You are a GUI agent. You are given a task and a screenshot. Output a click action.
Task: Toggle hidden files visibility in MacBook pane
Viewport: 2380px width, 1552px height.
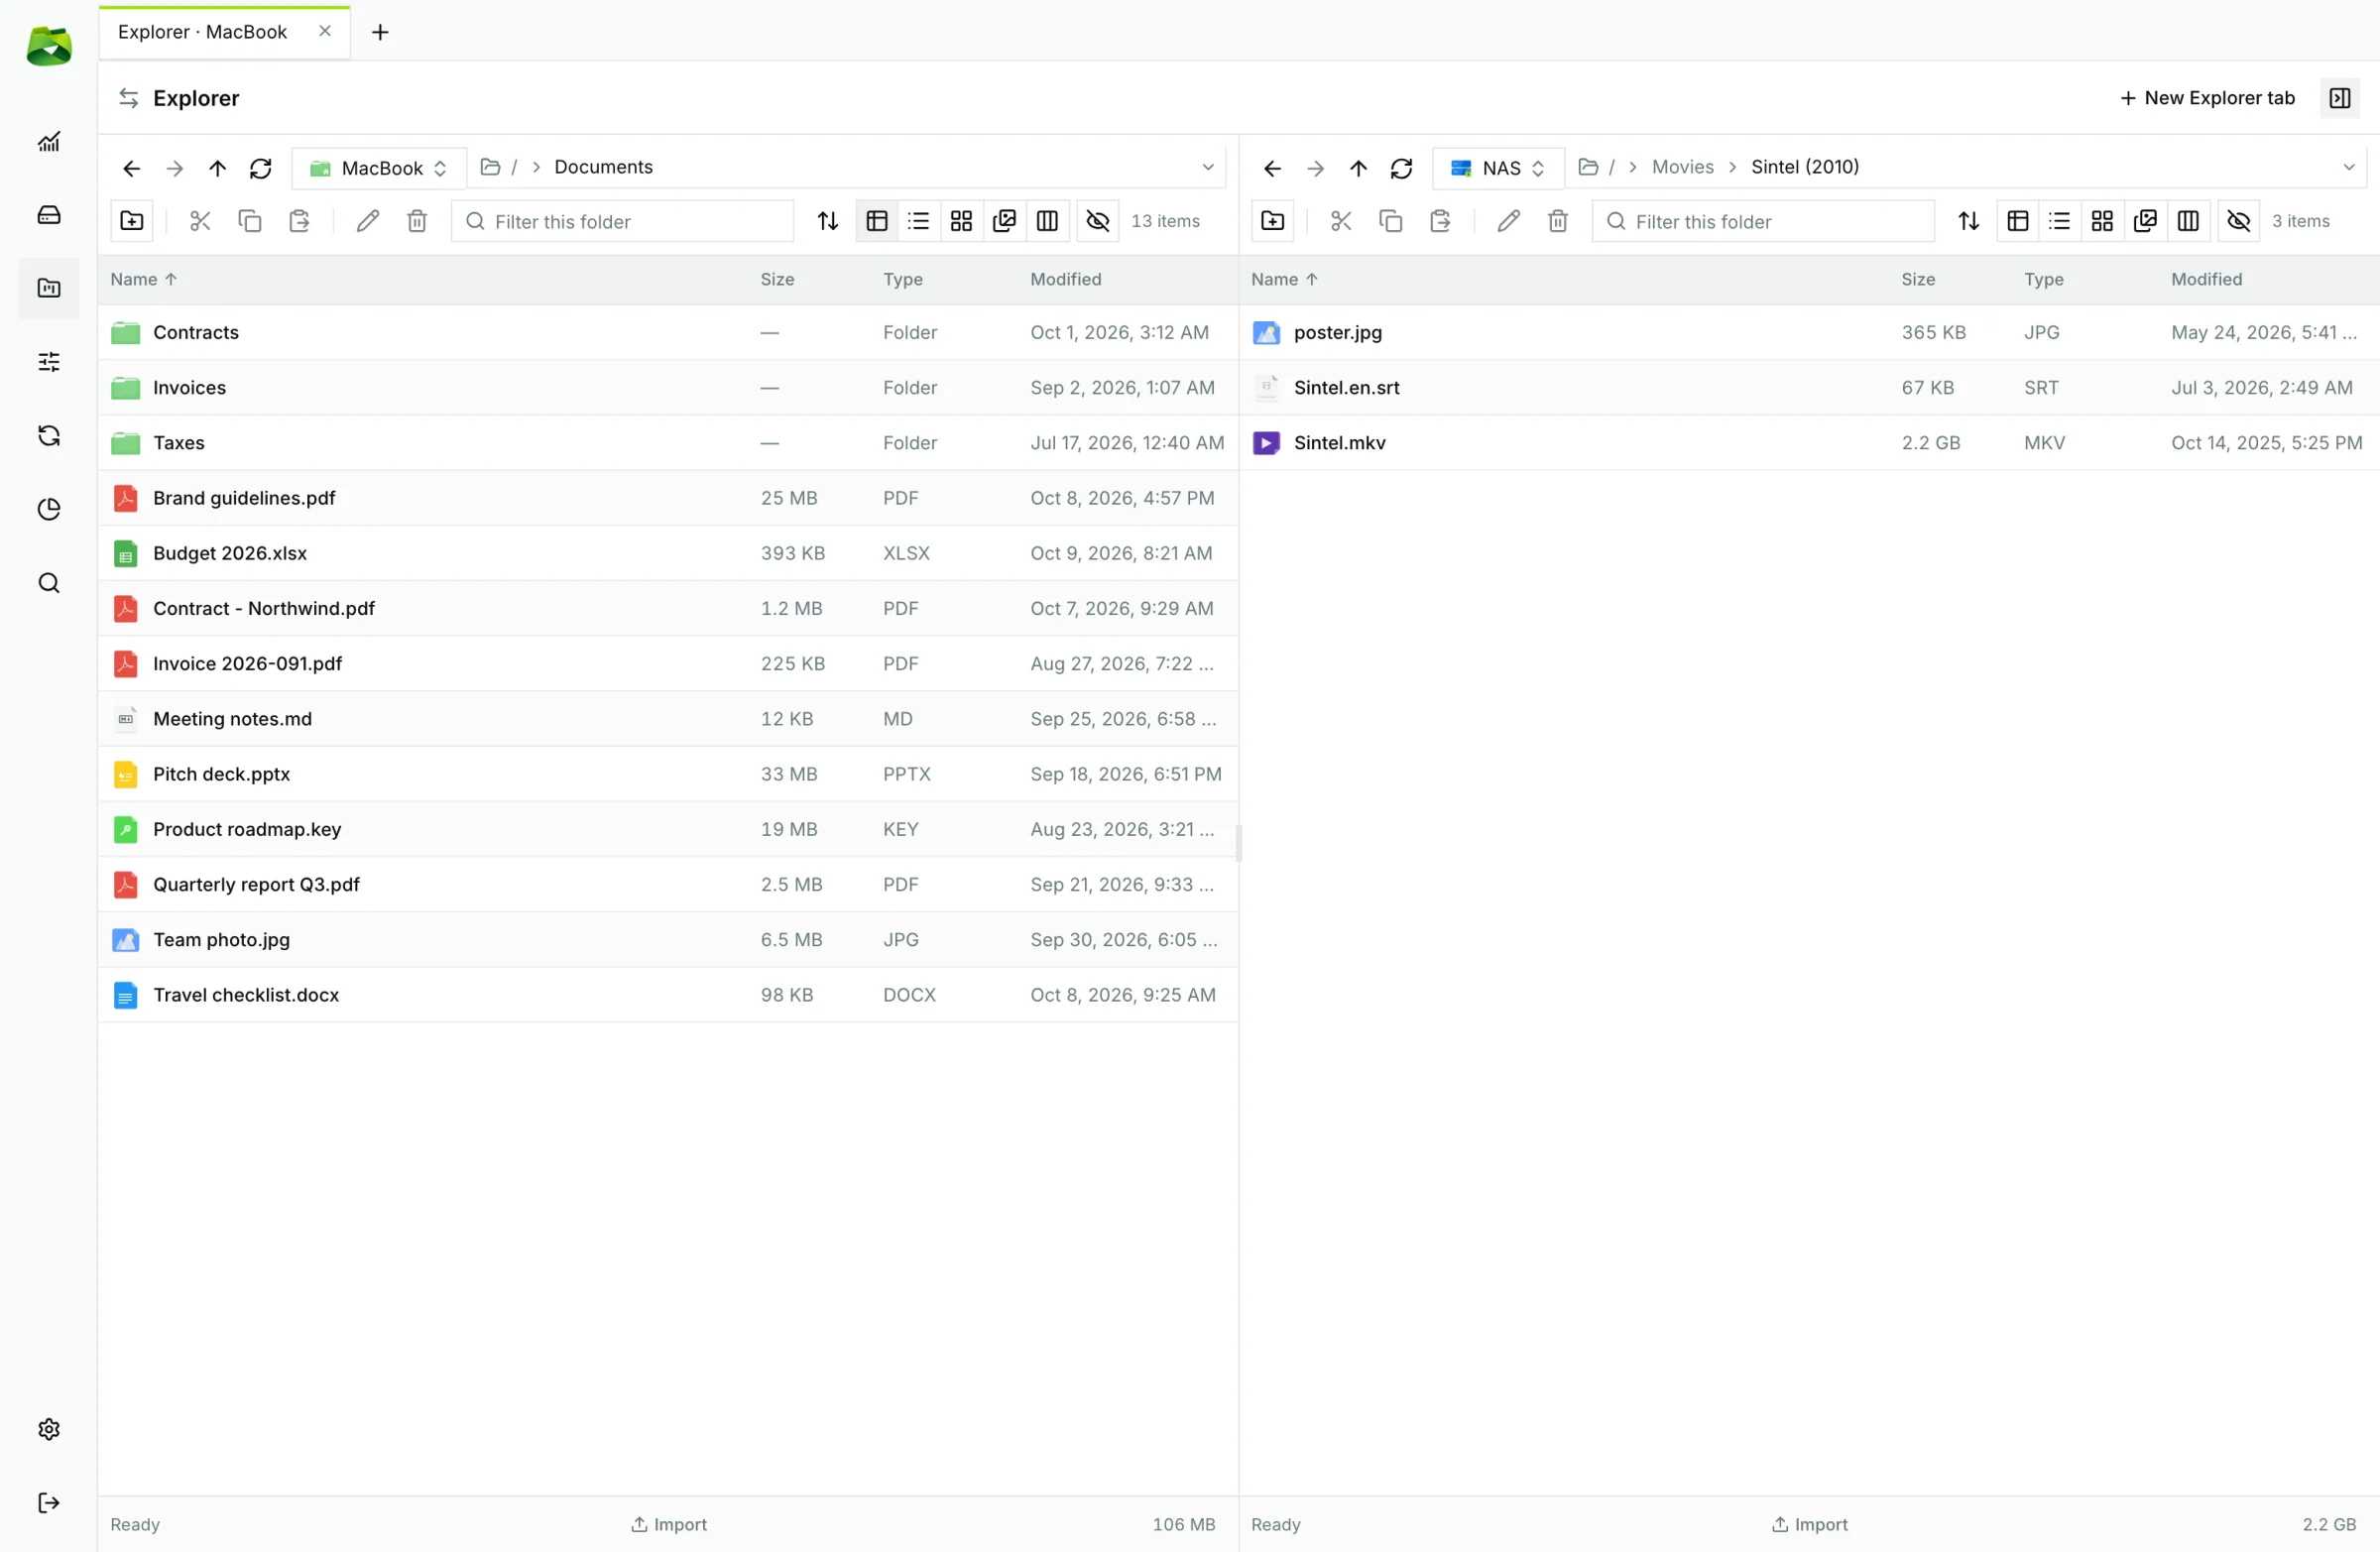tap(1098, 221)
